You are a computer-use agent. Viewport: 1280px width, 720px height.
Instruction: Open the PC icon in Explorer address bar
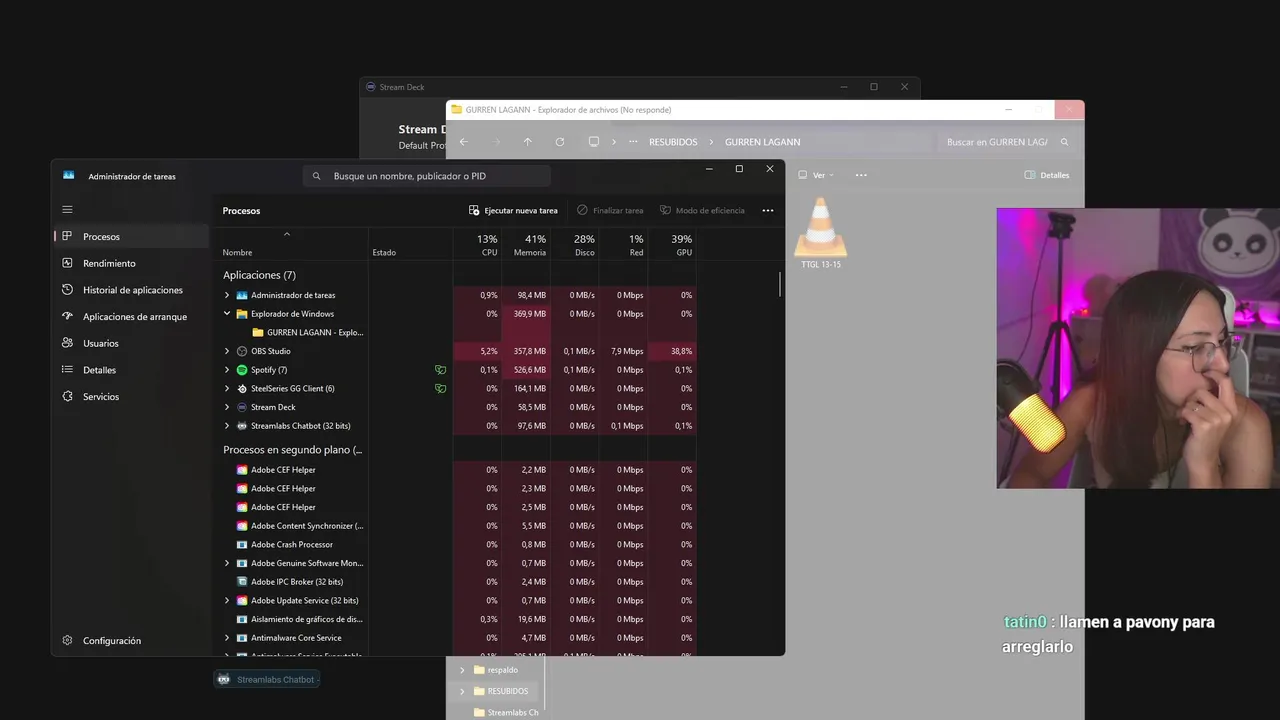(594, 142)
